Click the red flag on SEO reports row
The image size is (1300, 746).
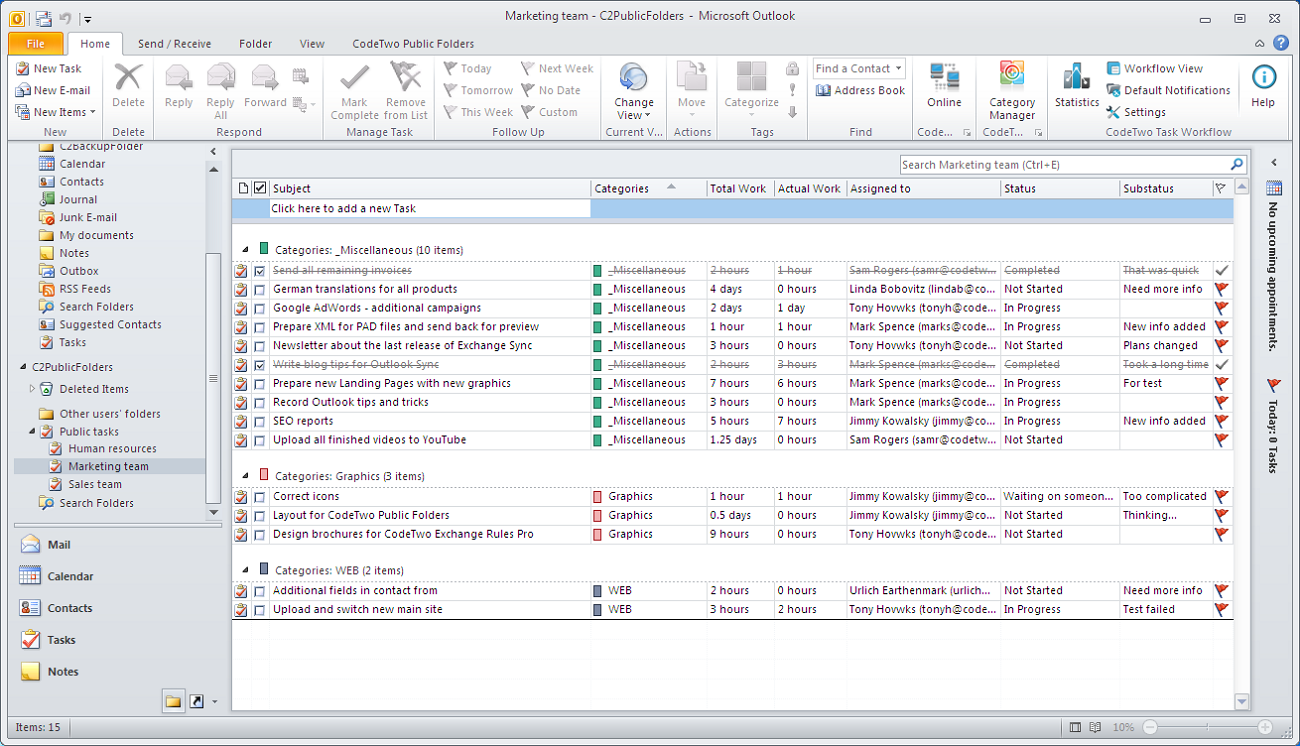[1221, 421]
